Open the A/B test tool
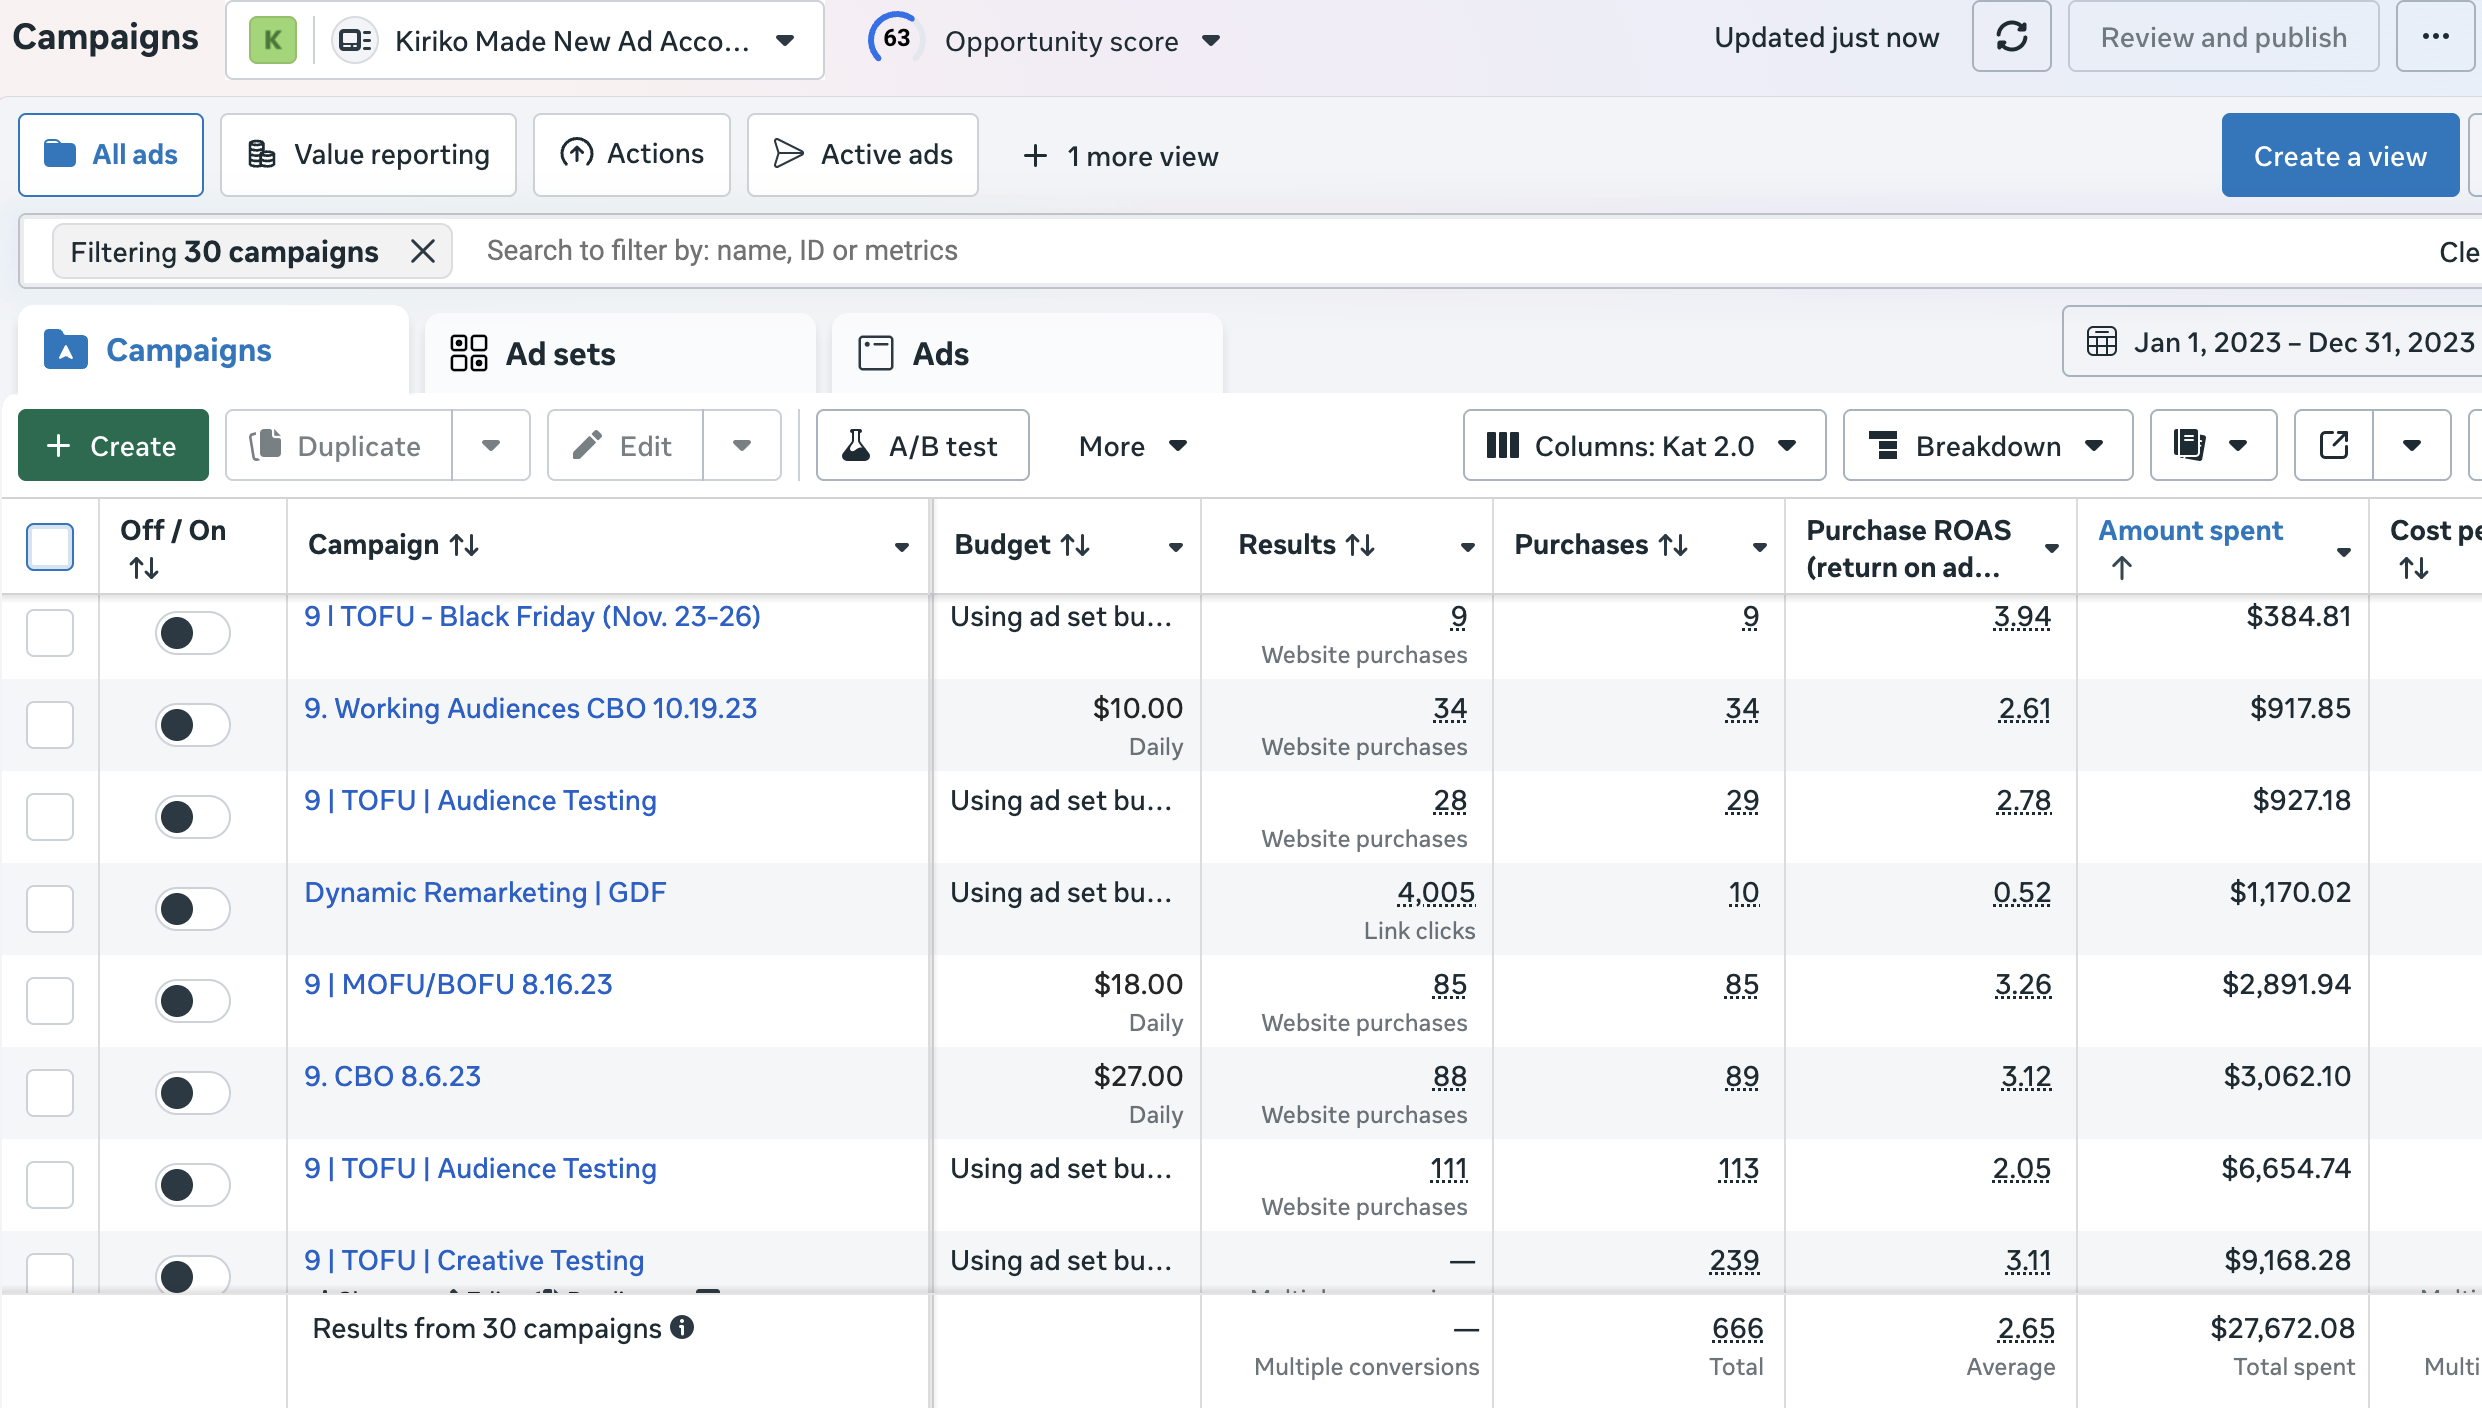Screen dimensions: 2482x1408 point(921,445)
